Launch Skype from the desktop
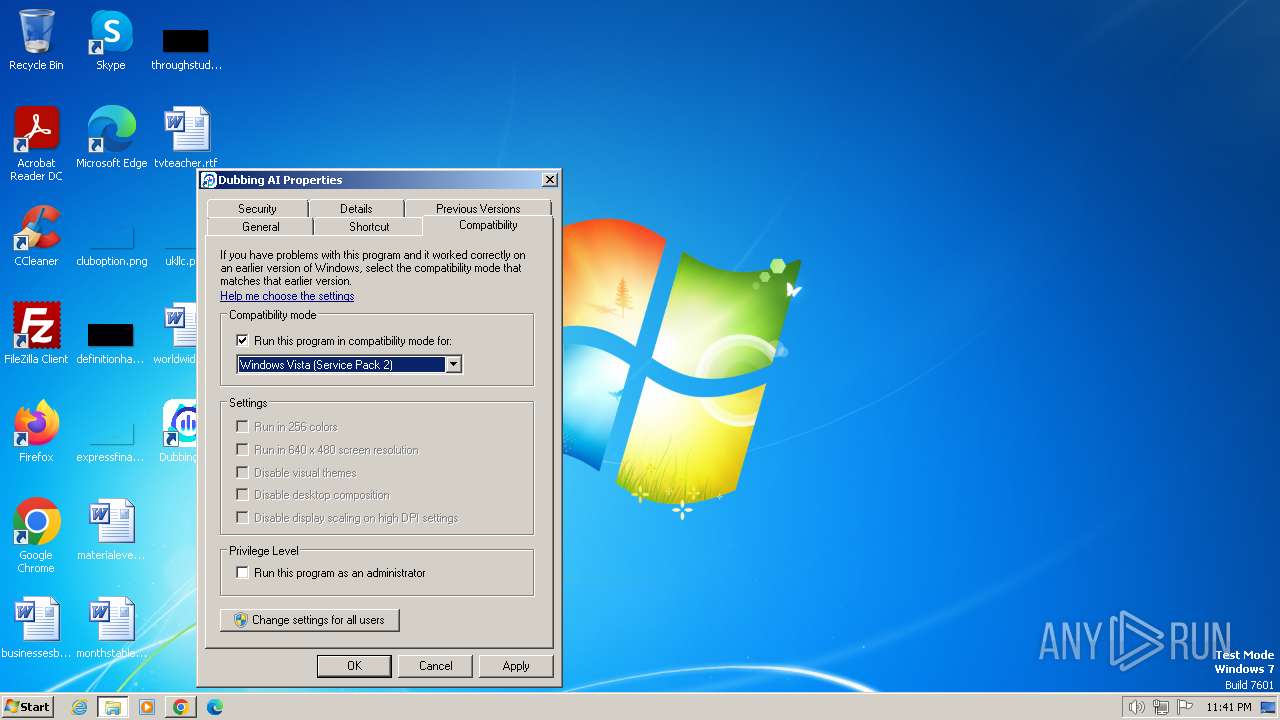The image size is (1280, 720). pyautogui.click(x=110, y=40)
